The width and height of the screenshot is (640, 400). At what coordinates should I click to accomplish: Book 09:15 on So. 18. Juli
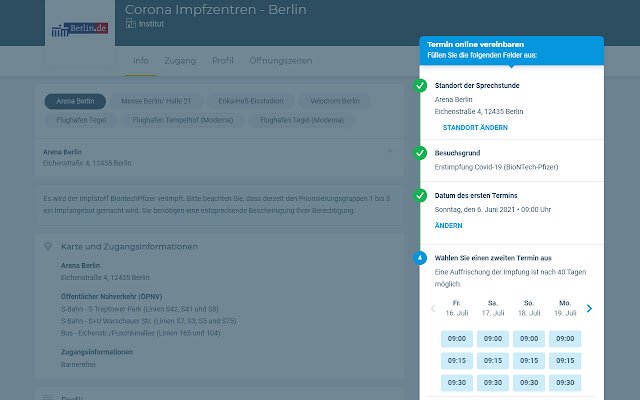(529, 361)
